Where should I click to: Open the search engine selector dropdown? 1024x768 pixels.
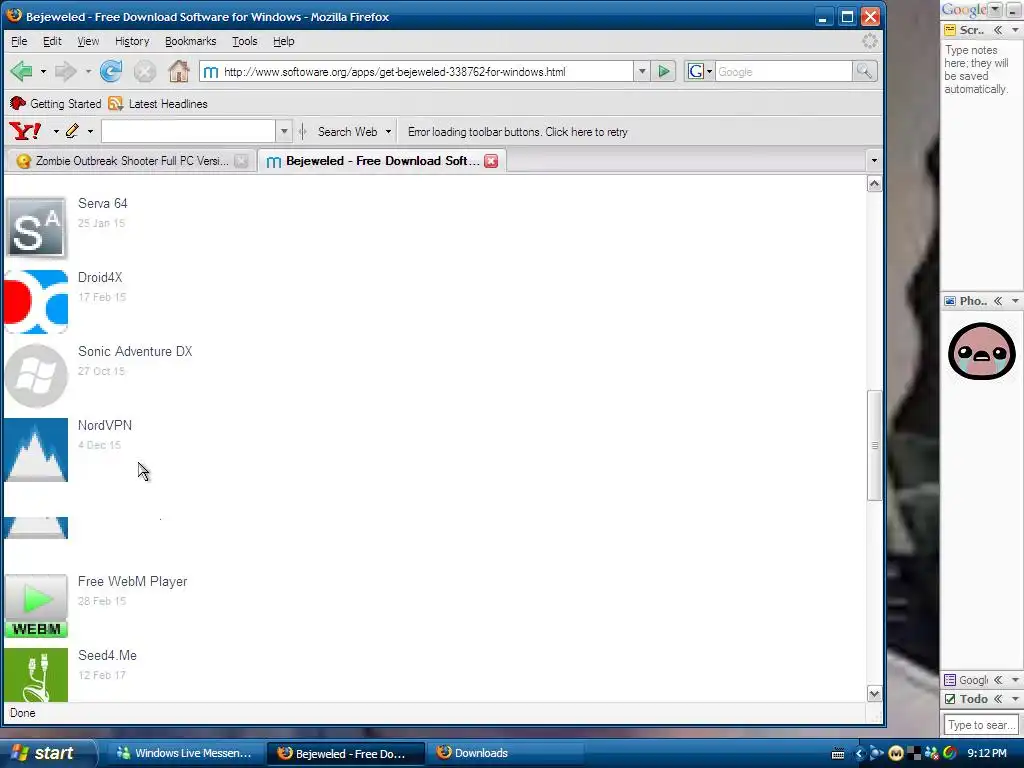click(x=709, y=71)
